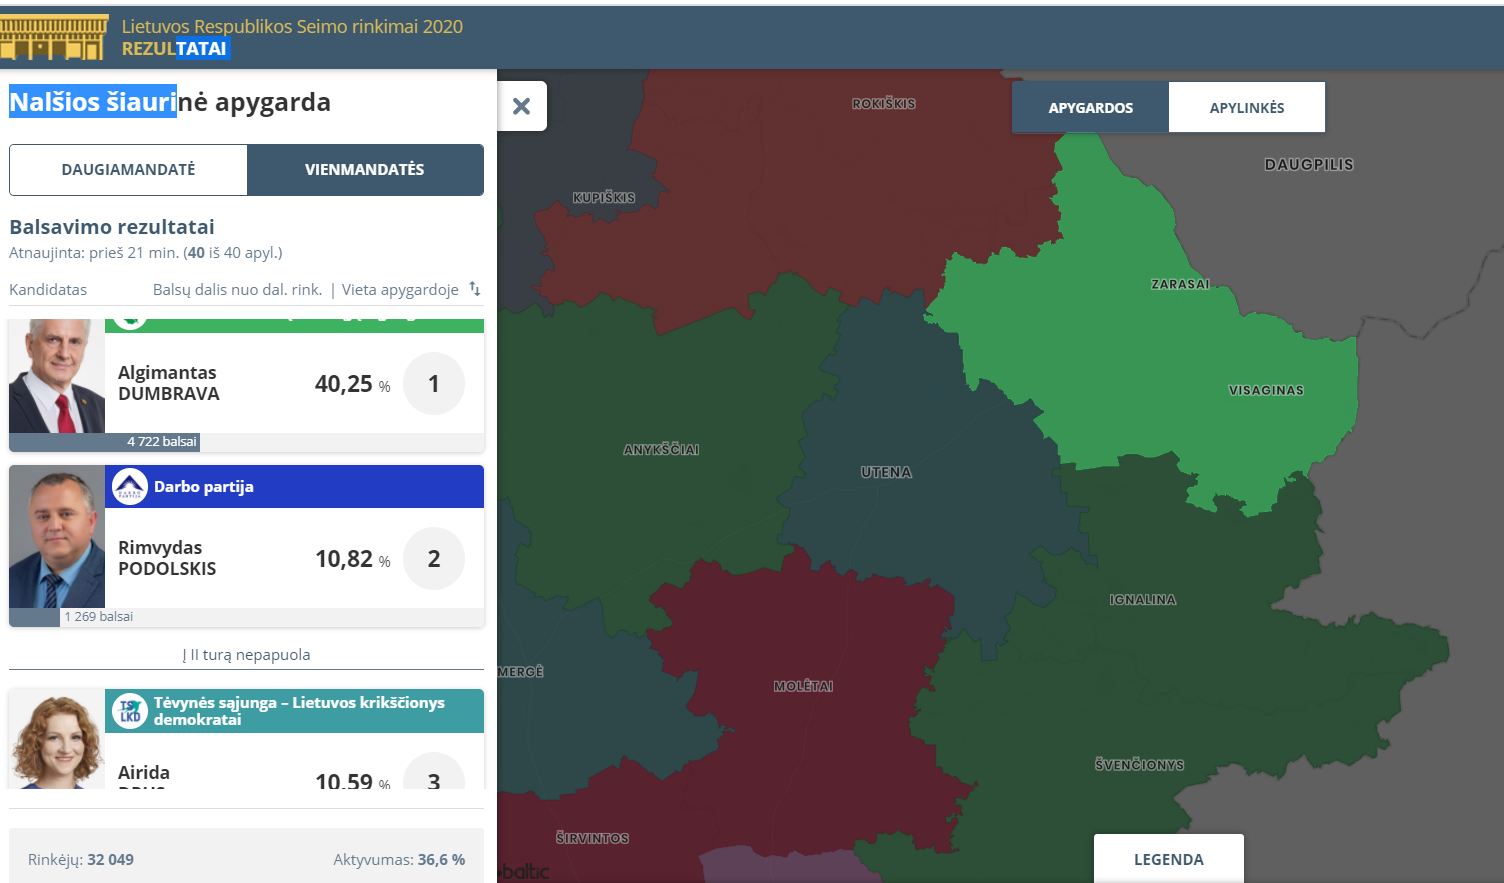The image size is (1504, 883).
Task: Select the Rokiškis district on the map
Action: click(x=883, y=104)
